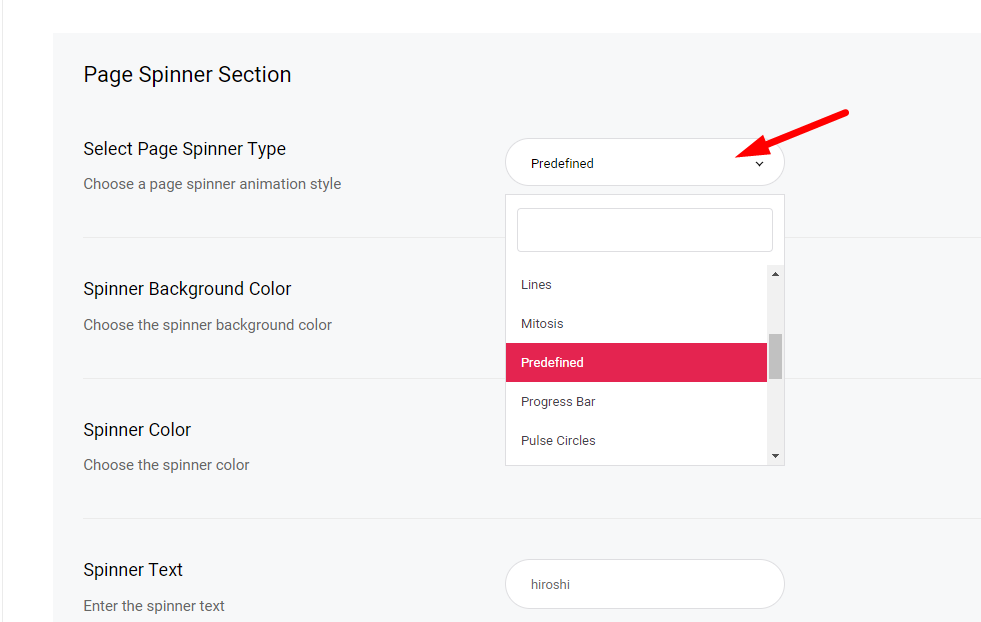This screenshot has width=981, height=622.
Task: Click scrollbar track below the thumb
Action: click(775, 414)
